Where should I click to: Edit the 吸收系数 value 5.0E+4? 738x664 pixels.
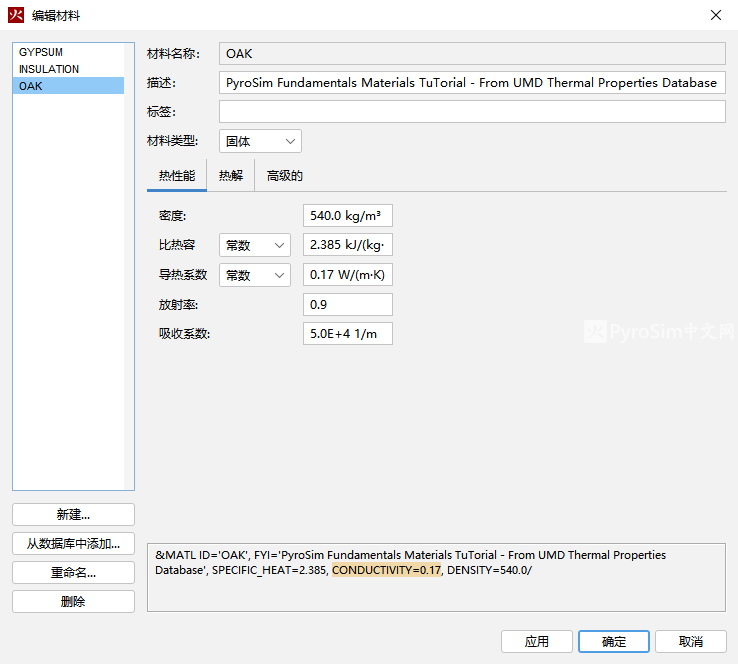tap(348, 334)
